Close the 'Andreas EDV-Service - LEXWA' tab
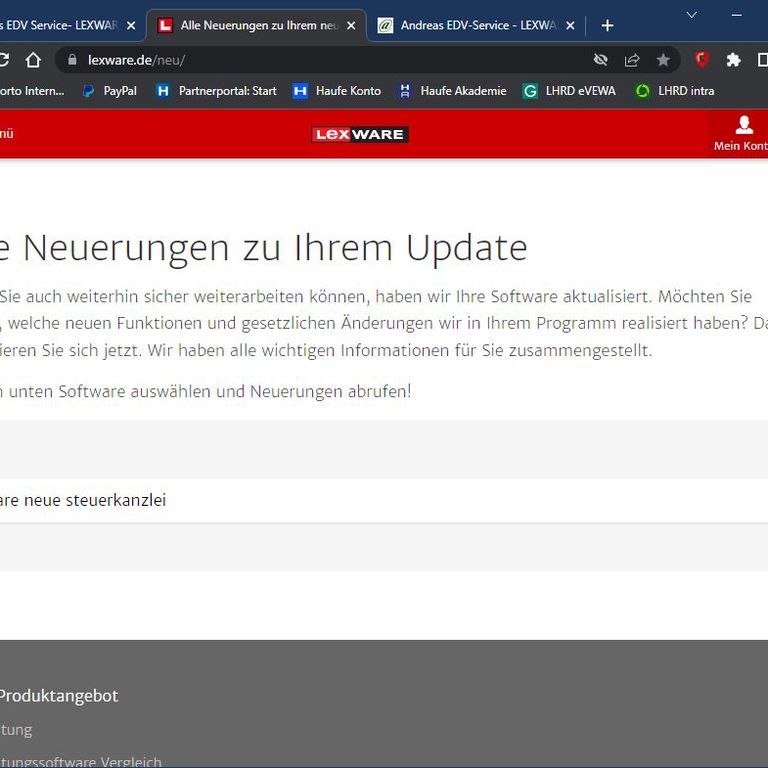 point(570,25)
